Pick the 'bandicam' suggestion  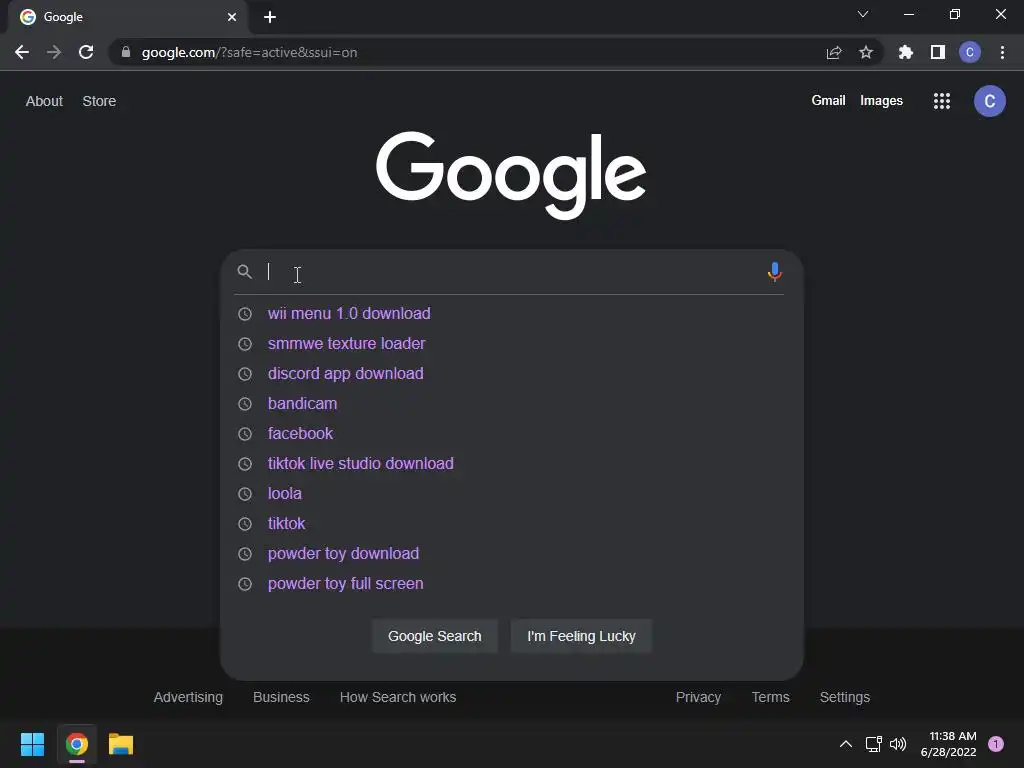click(x=302, y=404)
